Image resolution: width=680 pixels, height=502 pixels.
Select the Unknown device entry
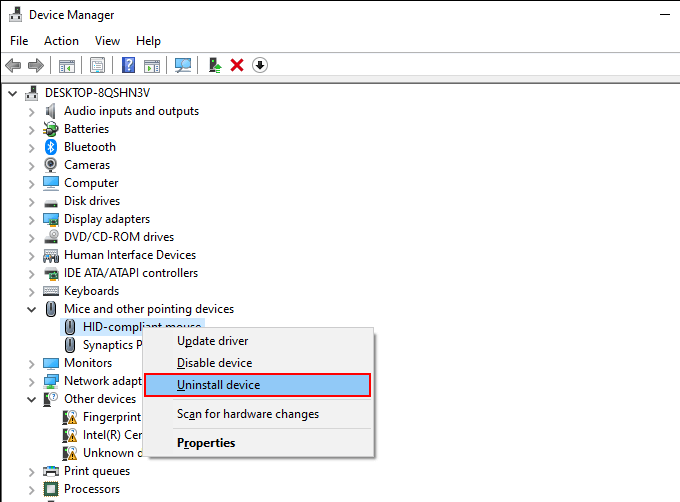pos(112,453)
